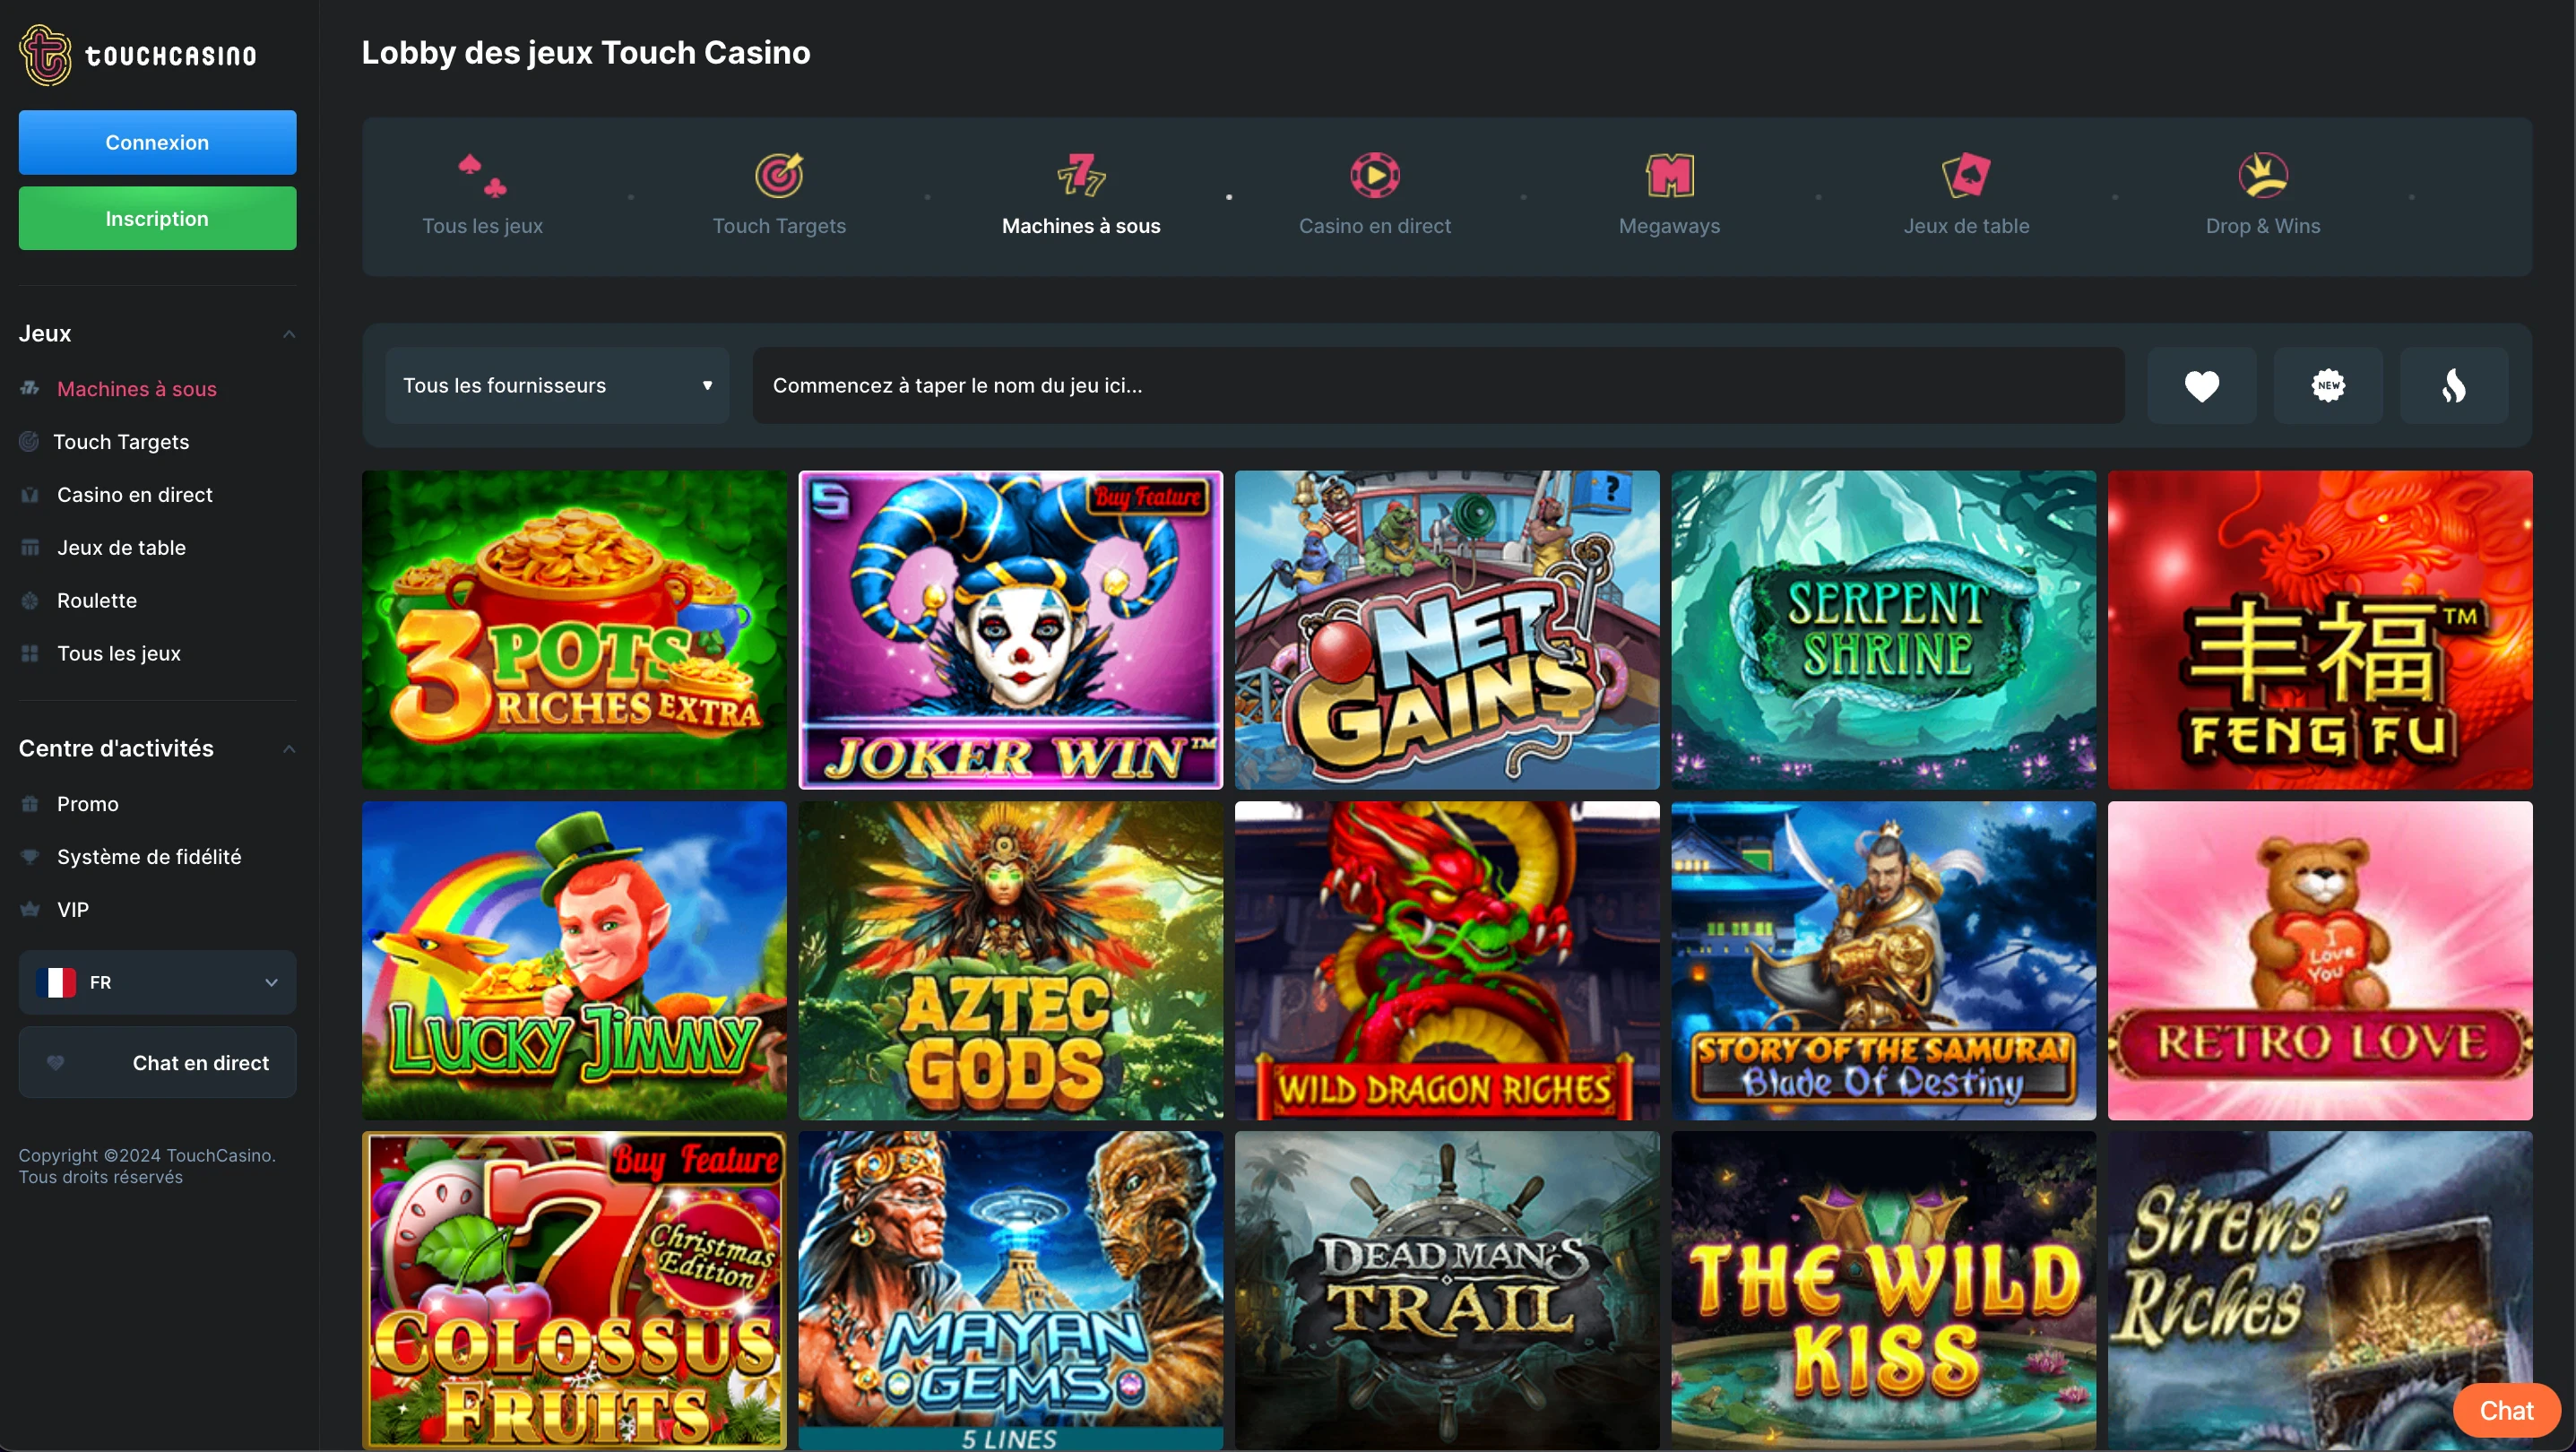Click the Casino en direct play icon

[1375, 175]
